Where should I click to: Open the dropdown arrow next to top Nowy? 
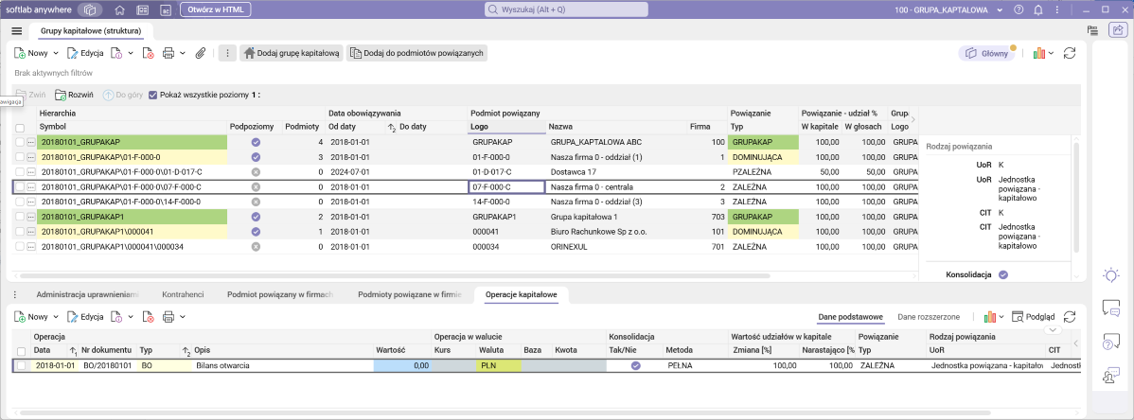(x=56, y=53)
